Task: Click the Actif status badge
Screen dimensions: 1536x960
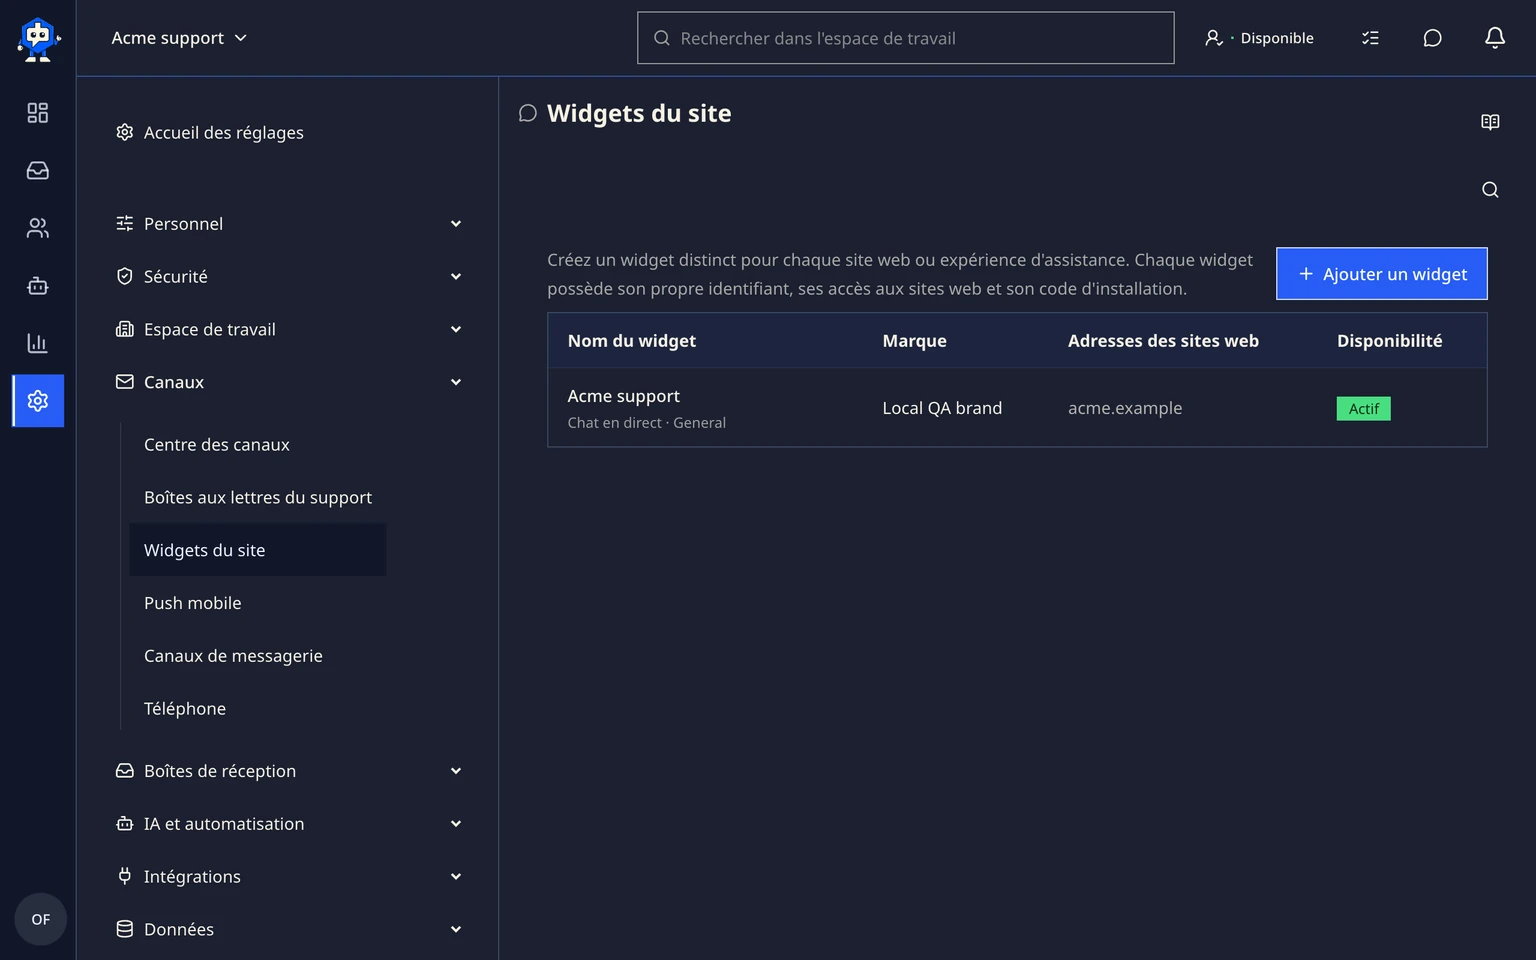Action: click(1363, 408)
